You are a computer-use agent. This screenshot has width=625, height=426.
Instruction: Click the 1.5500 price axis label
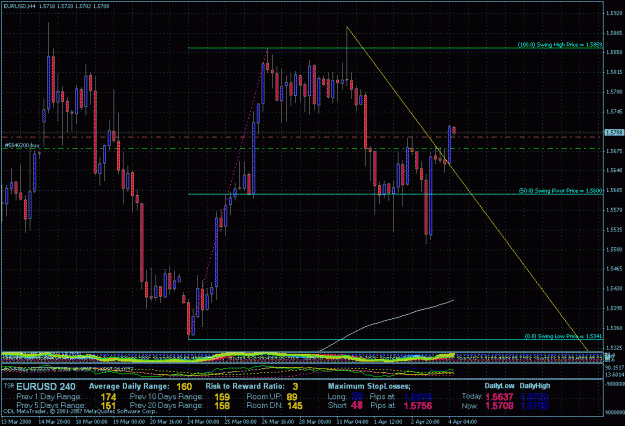click(614, 249)
